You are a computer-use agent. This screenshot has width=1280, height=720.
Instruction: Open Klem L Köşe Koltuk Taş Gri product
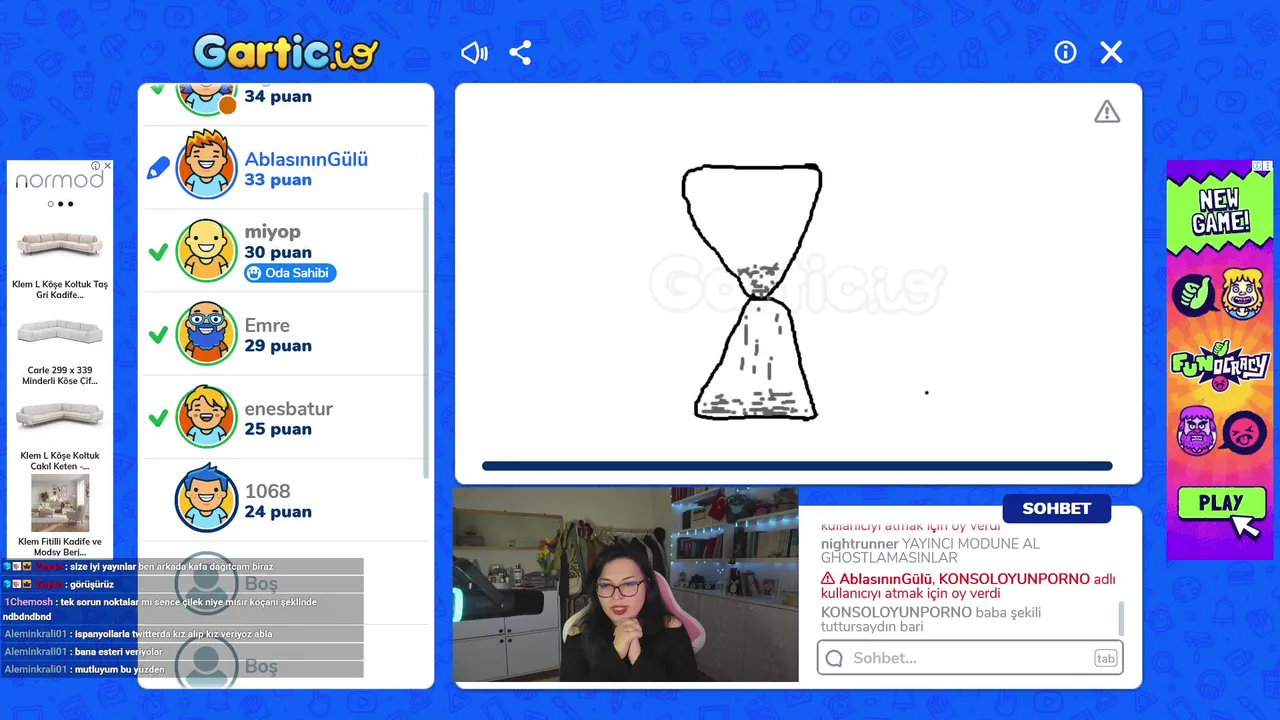pyautogui.click(x=60, y=263)
